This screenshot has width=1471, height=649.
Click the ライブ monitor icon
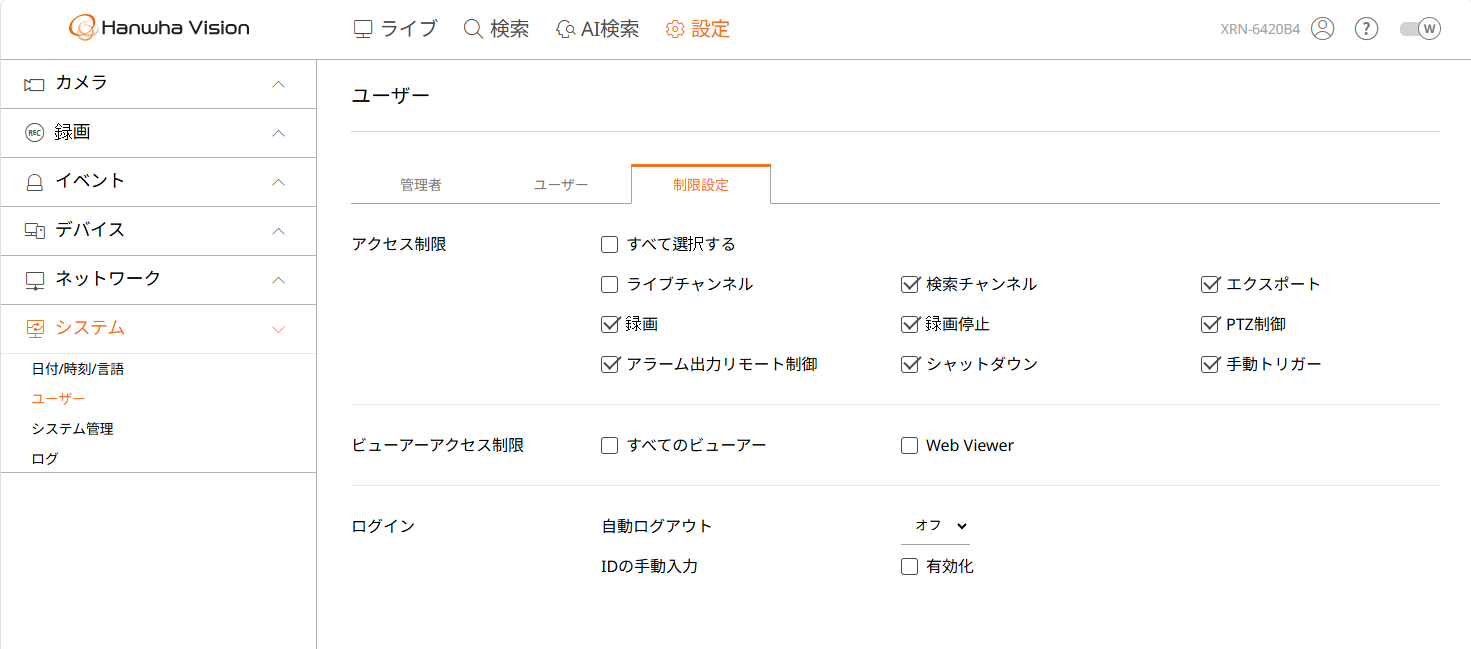tap(363, 29)
